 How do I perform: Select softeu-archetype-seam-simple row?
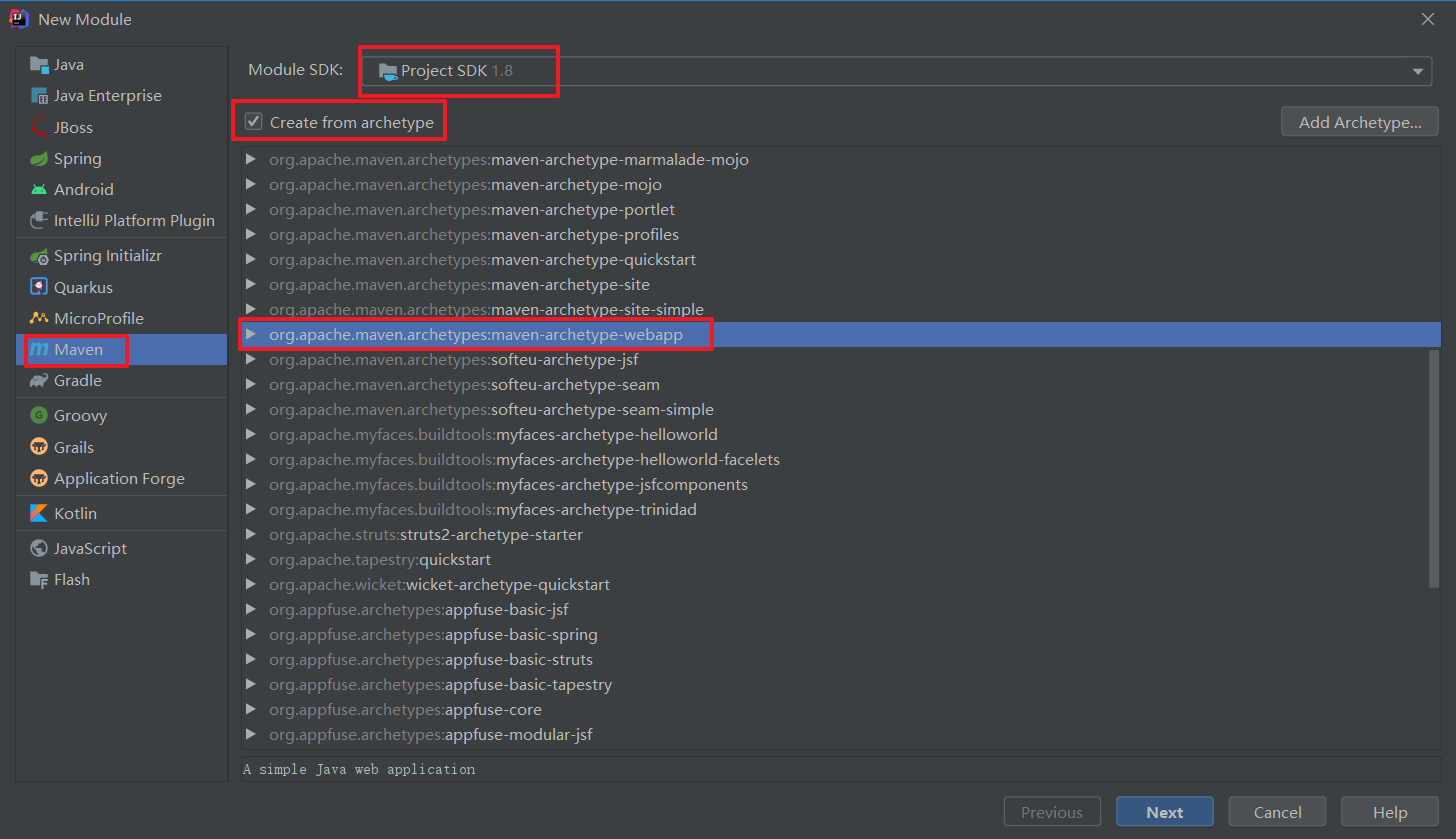pos(841,410)
